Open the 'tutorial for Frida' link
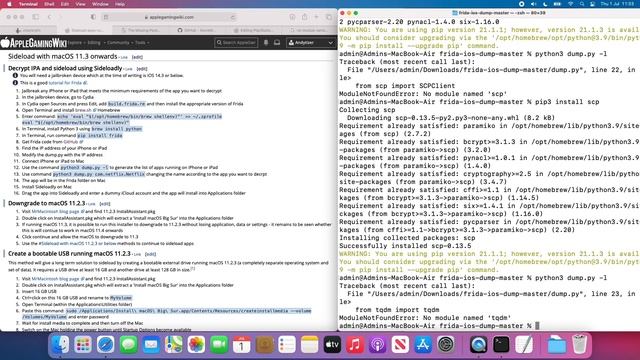 pos(68,83)
